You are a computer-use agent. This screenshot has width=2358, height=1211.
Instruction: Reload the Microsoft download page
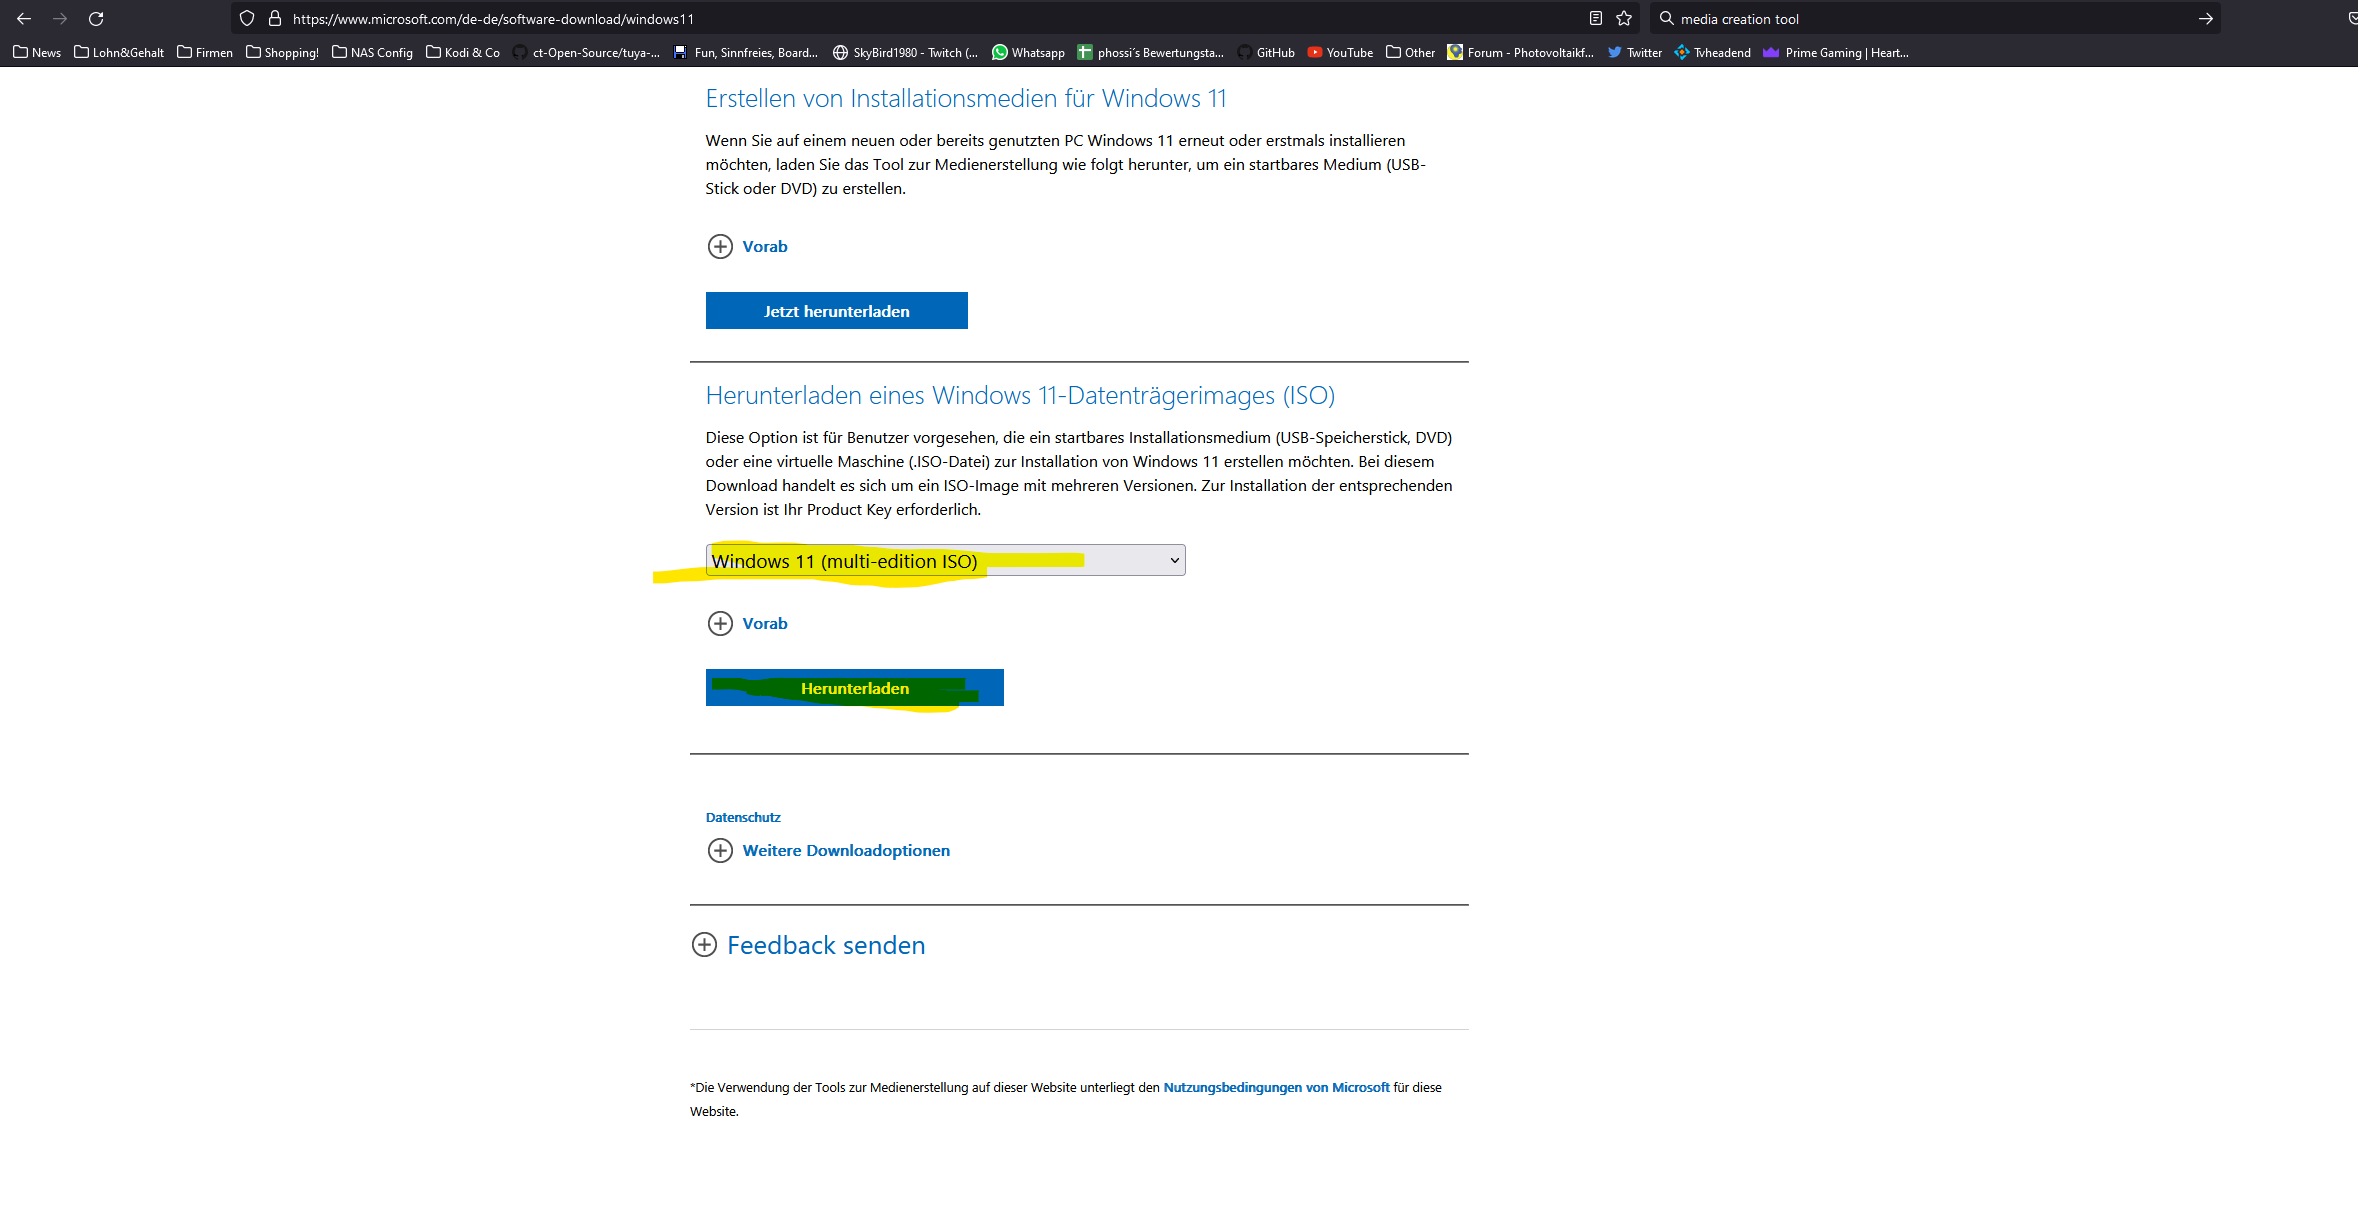[x=96, y=19]
